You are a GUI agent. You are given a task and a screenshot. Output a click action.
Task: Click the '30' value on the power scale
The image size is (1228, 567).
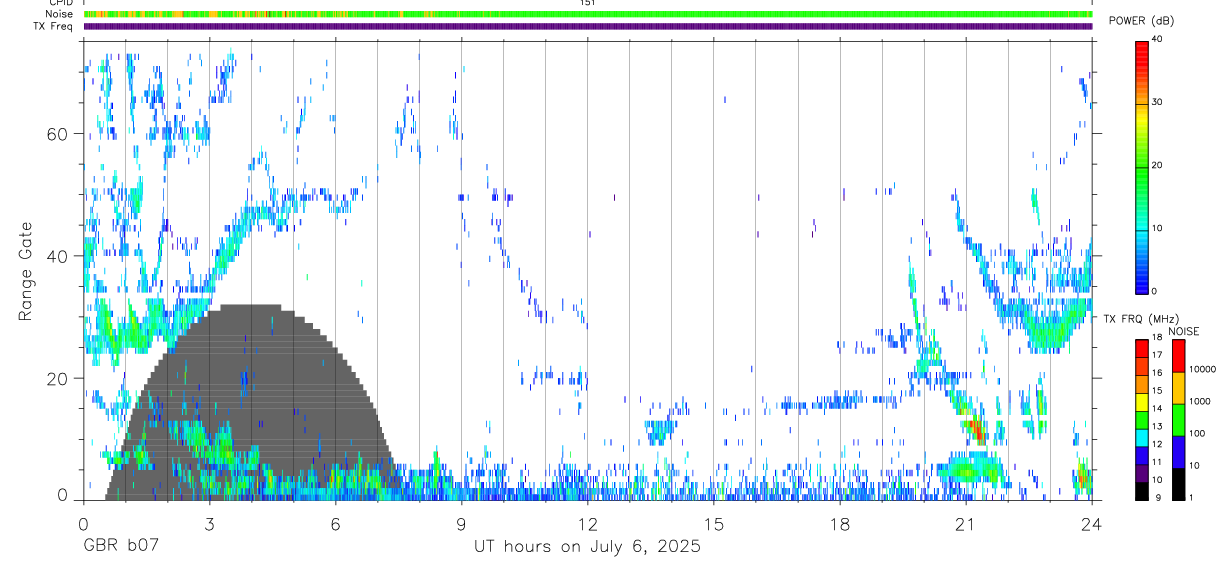point(1156,103)
